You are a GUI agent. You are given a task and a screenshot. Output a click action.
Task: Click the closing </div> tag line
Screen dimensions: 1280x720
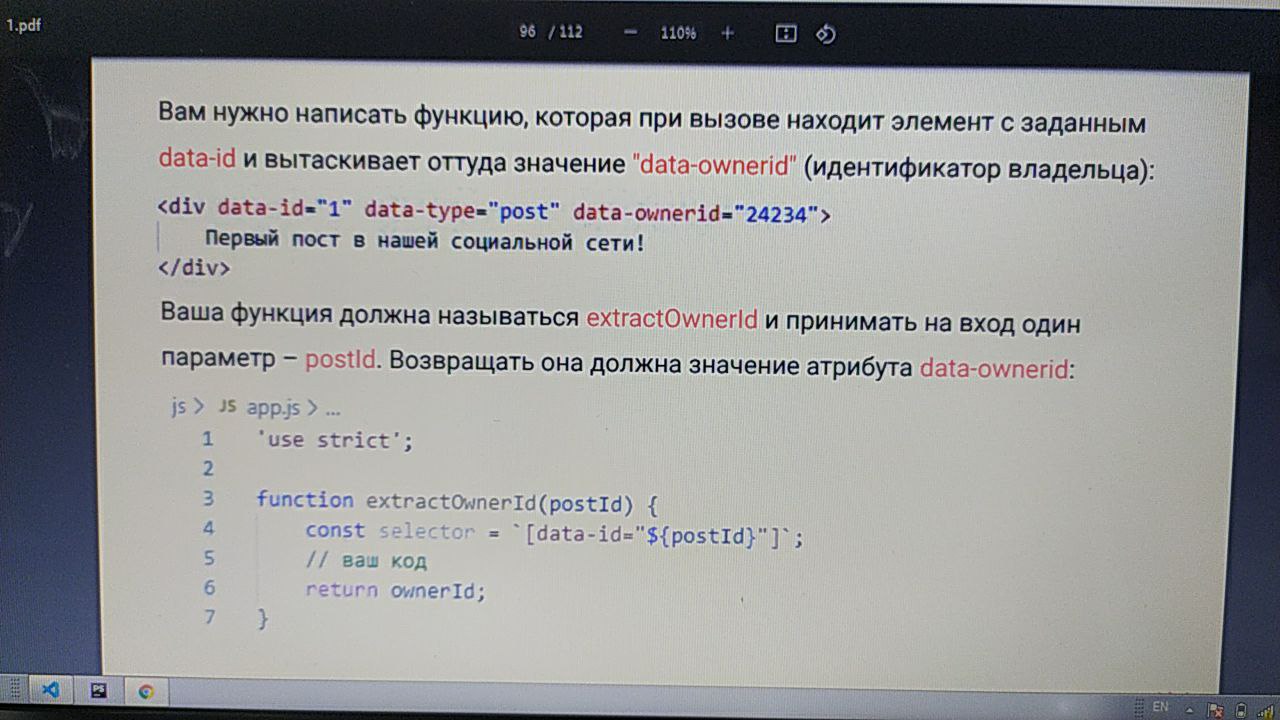tap(193, 268)
